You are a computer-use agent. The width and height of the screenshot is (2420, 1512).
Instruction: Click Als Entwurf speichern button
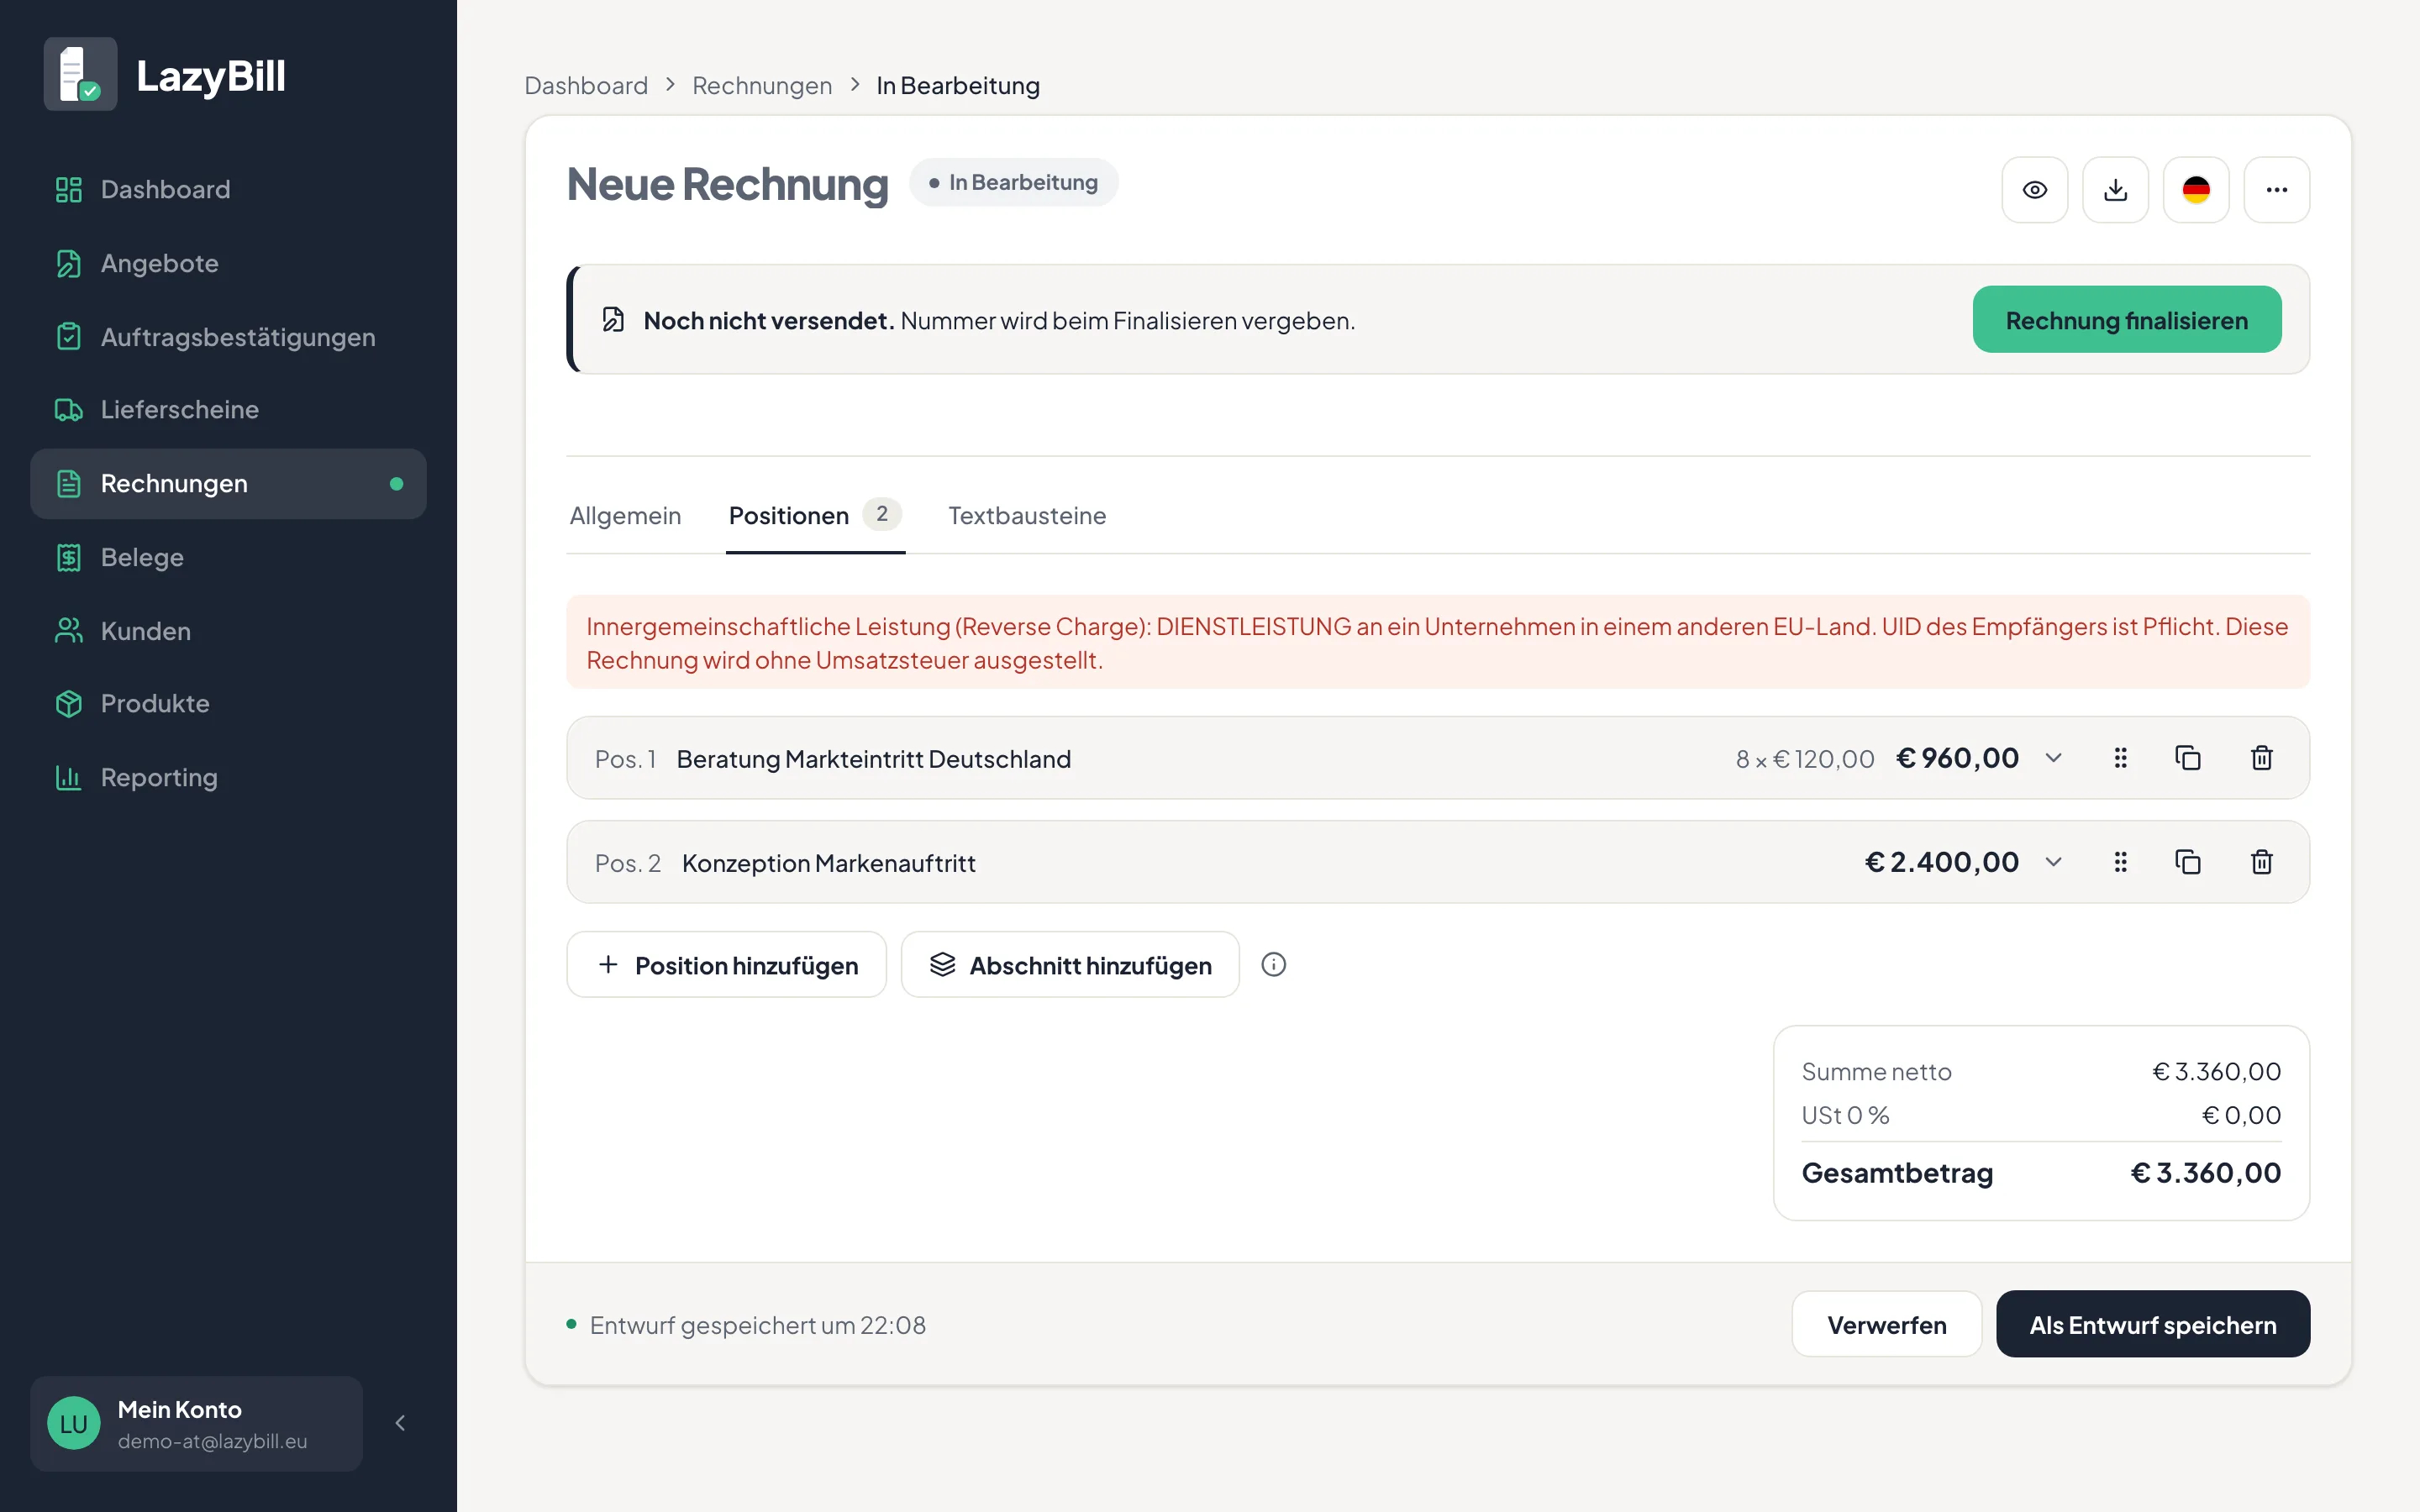[x=2153, y=1325]
